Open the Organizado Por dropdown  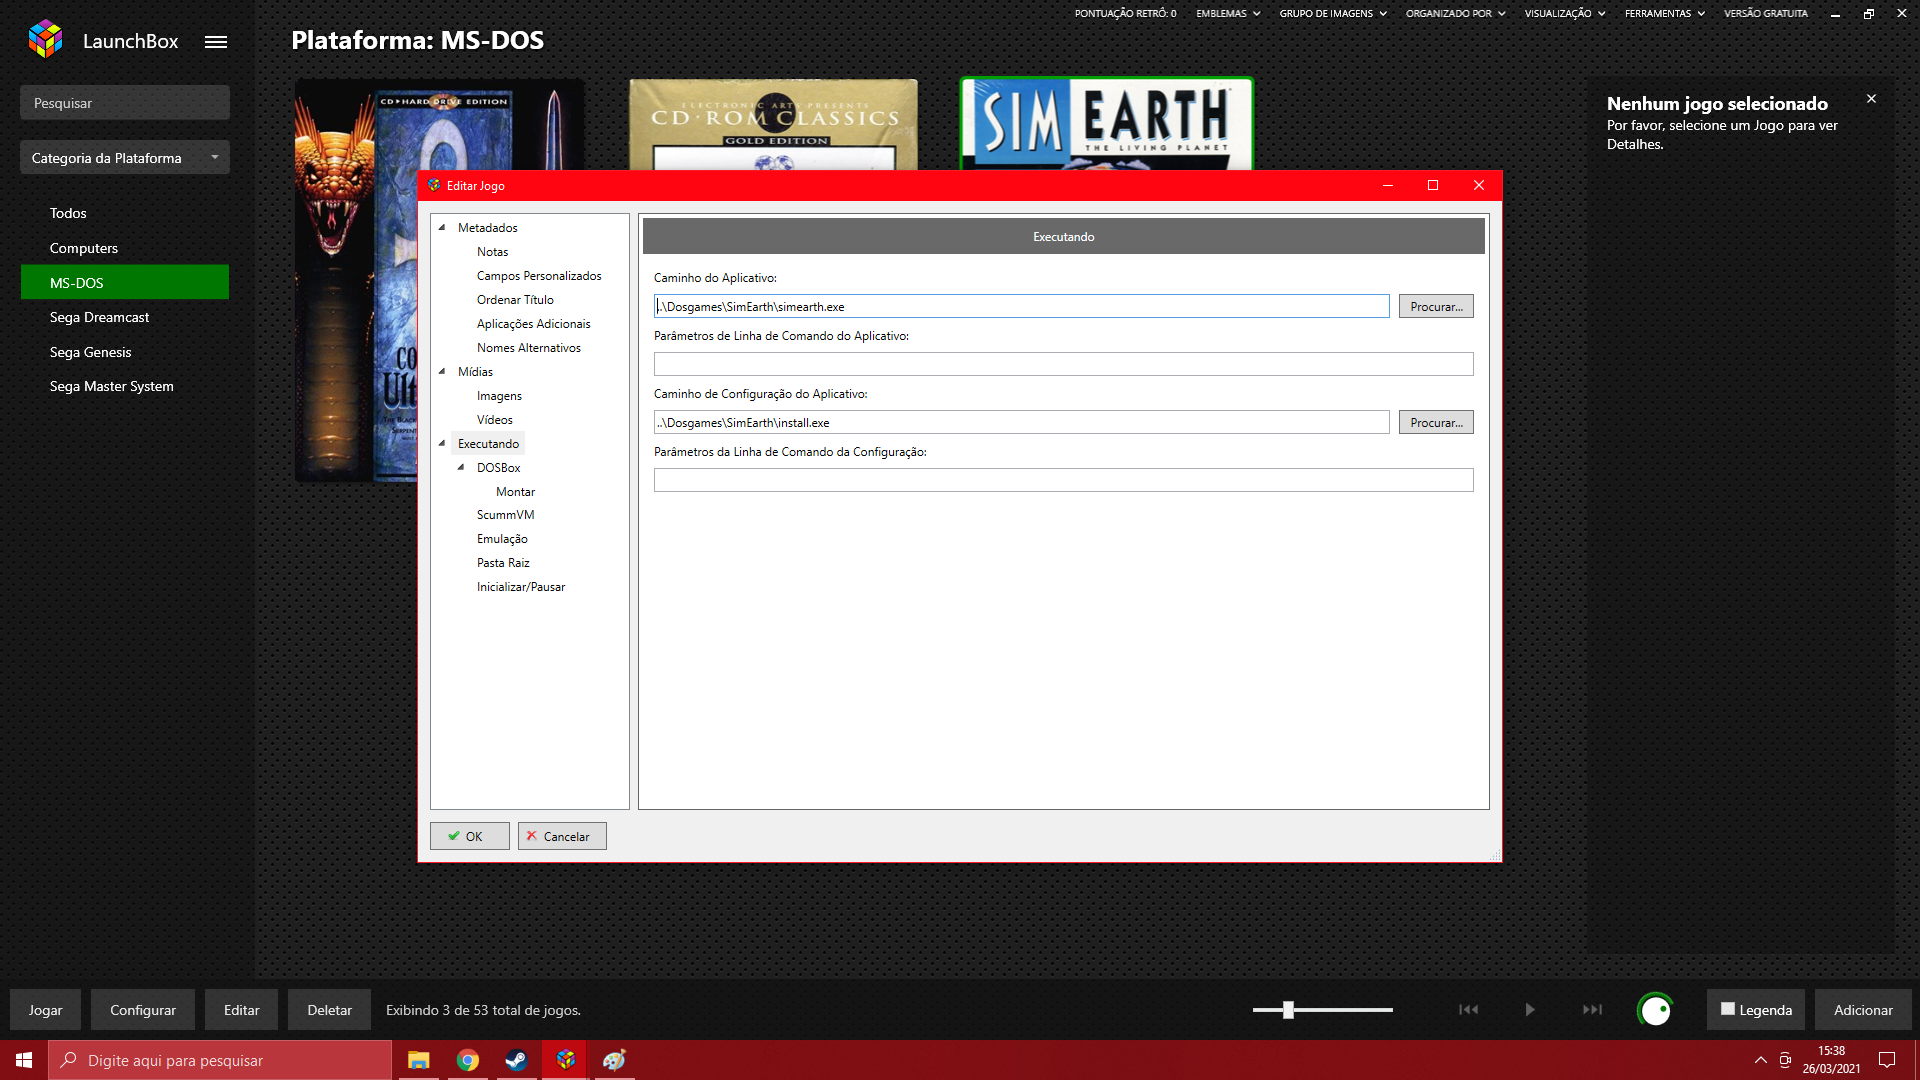coord(1455,14)
